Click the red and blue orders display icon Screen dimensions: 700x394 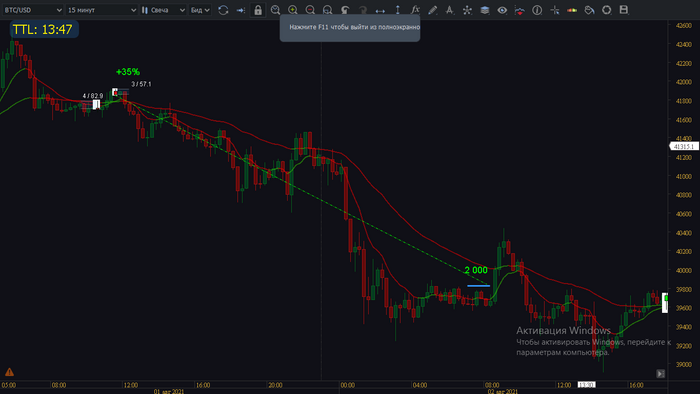(519, 10)
